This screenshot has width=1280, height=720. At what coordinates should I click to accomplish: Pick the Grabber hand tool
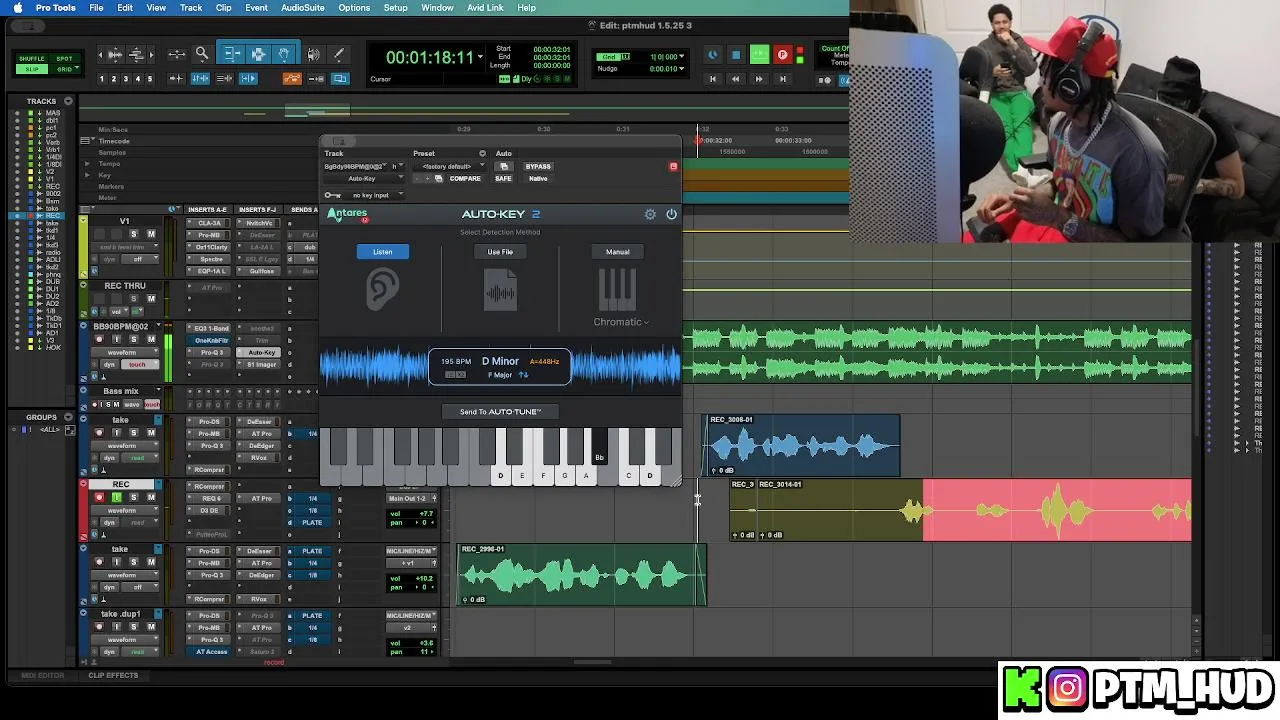pos(284,54)
